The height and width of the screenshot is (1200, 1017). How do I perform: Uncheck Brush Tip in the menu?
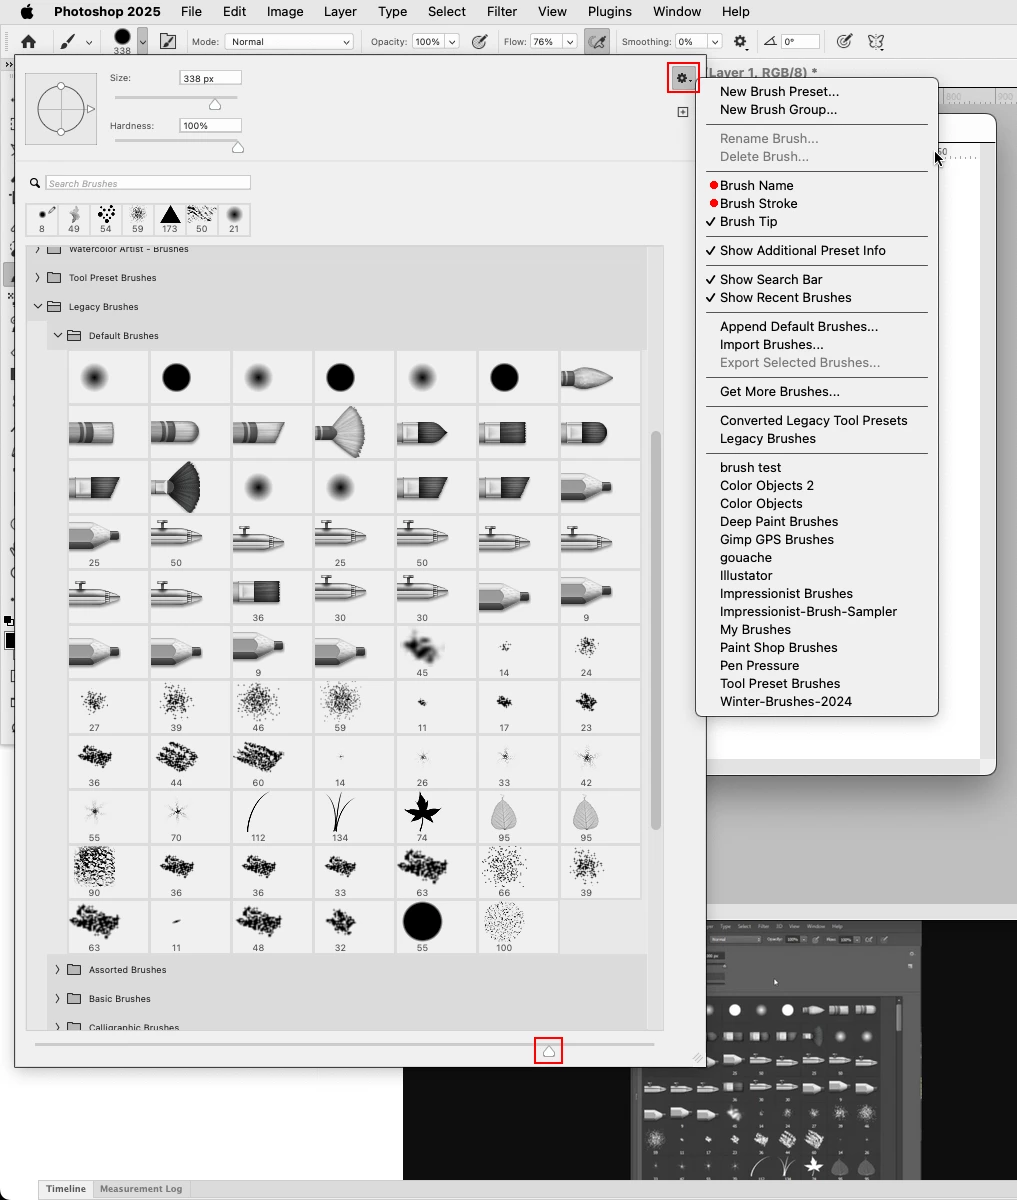point(748,221)
